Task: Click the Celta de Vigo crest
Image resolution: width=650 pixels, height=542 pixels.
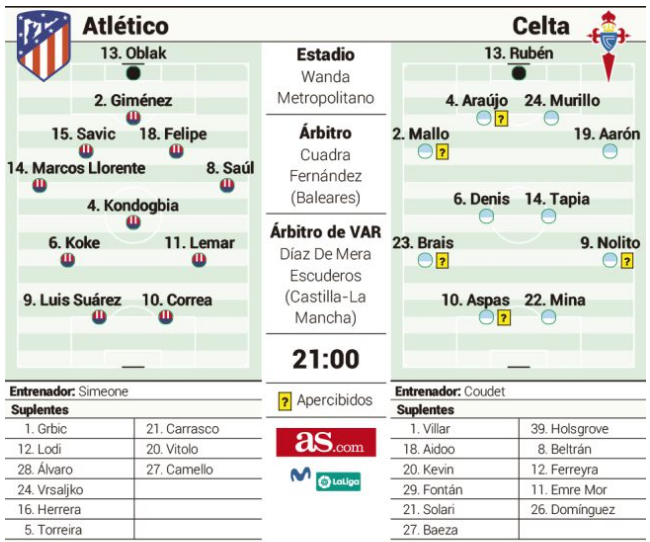Action: tap(608, 45)
